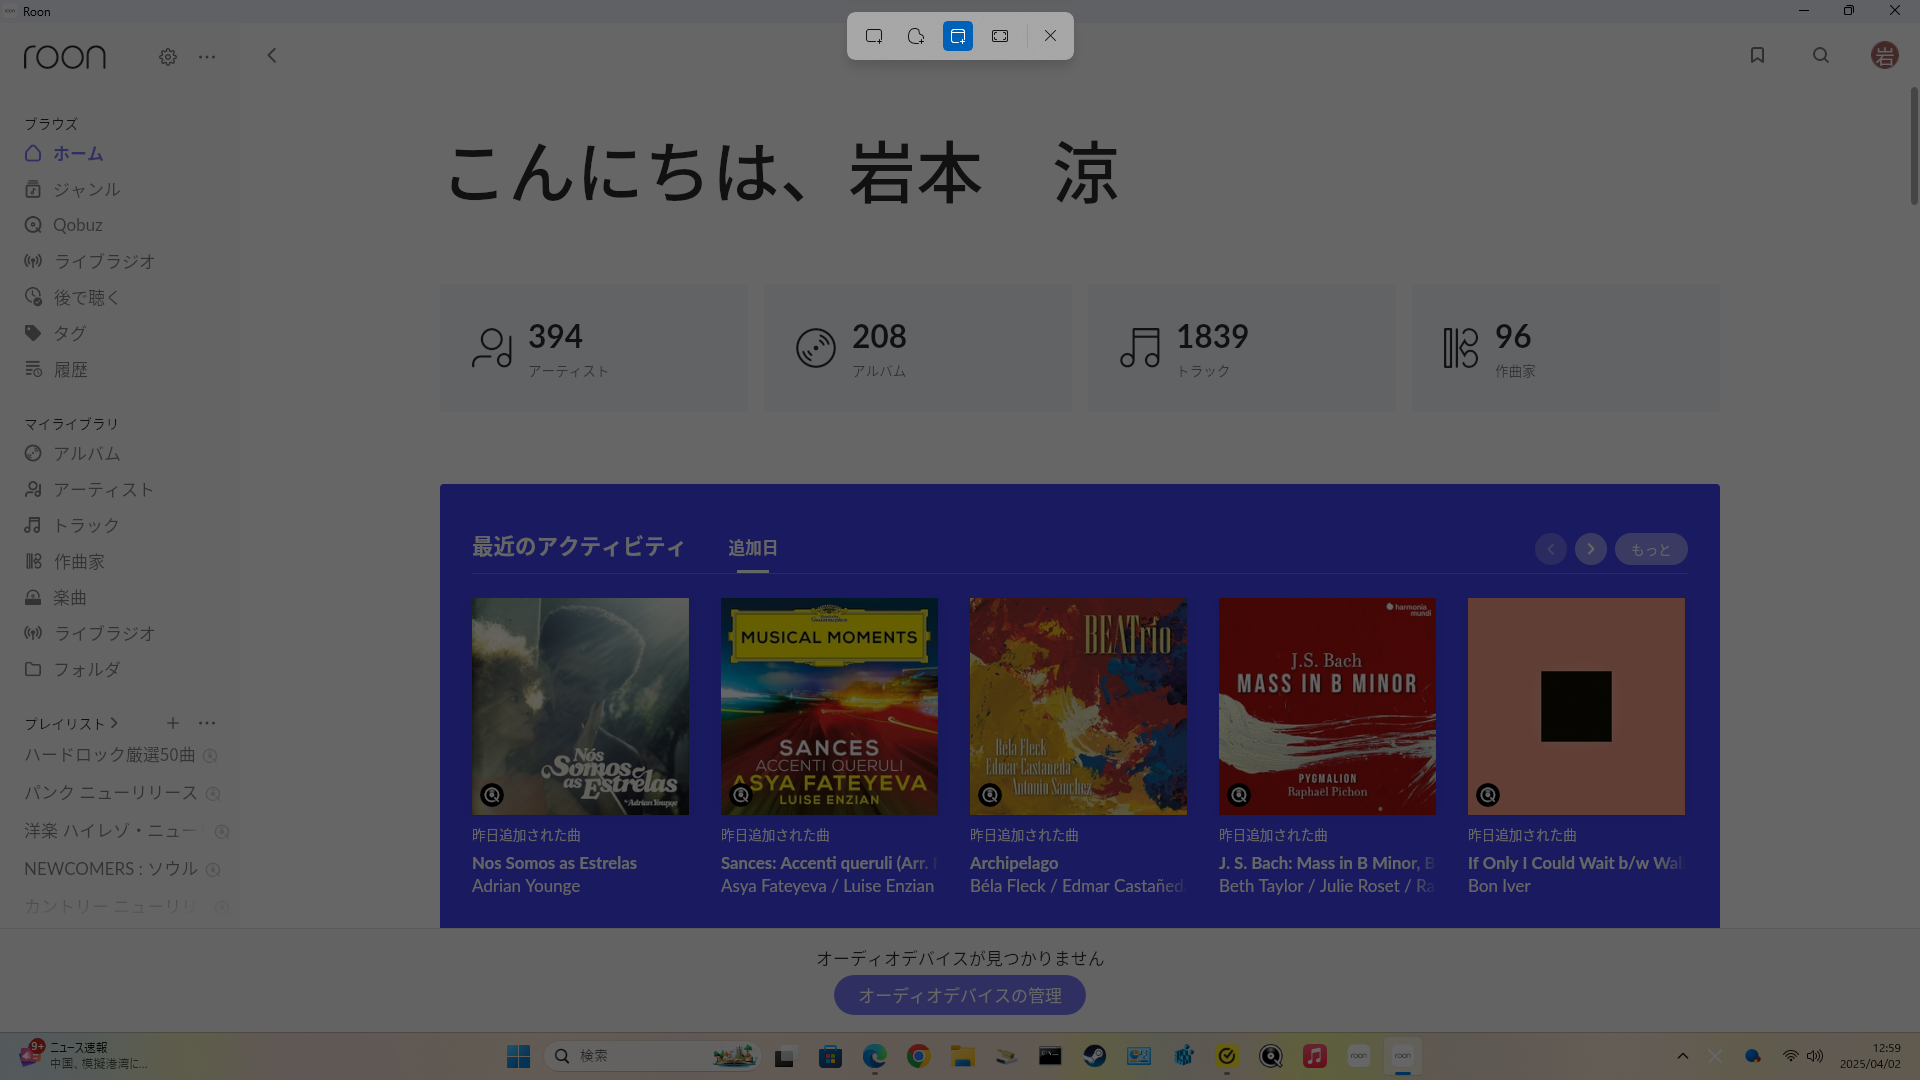
Task: Open the 394 アーティスト stat card
Action: pyautogui.click(x=594, y=348)
